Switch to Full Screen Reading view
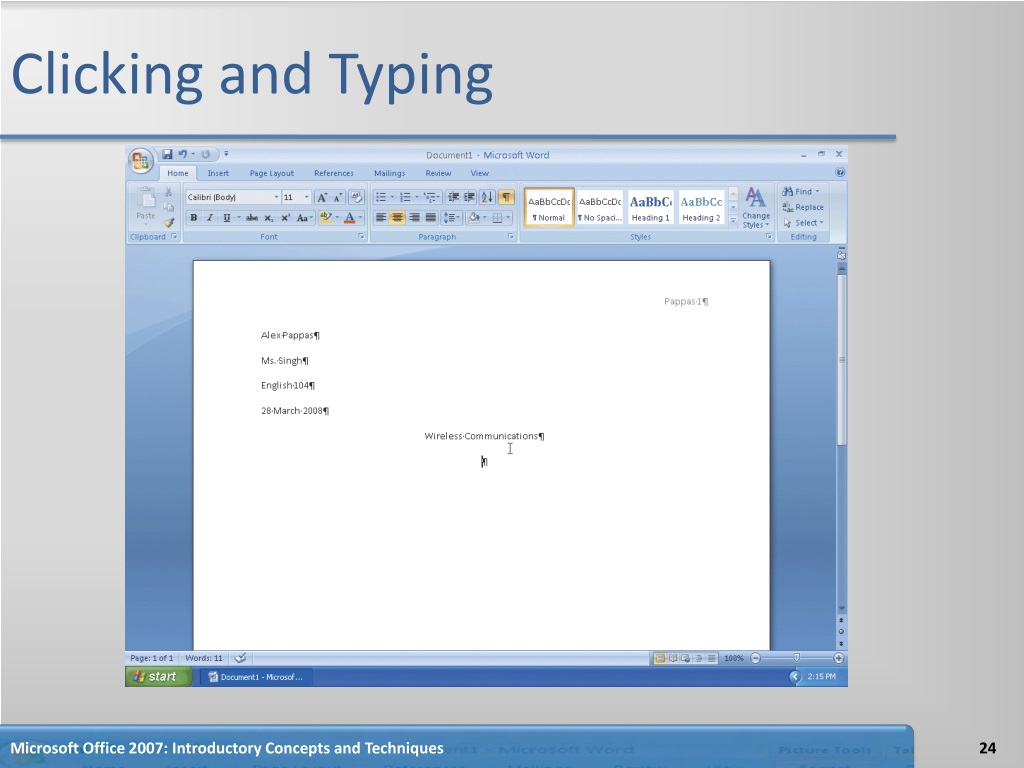Screen dimensions: 1024x768 [673, 658]
